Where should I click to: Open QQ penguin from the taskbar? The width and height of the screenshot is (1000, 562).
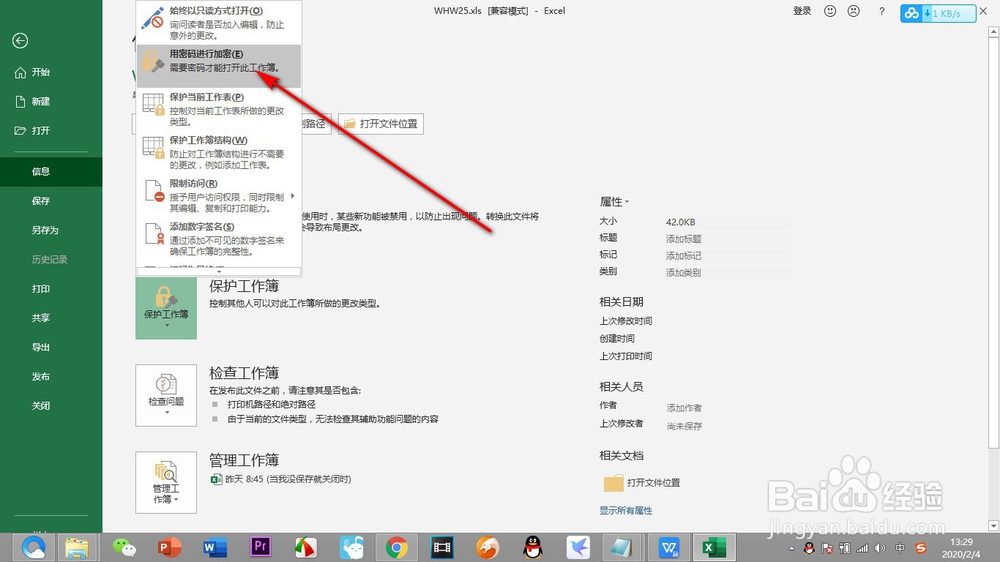pos(533,547)
